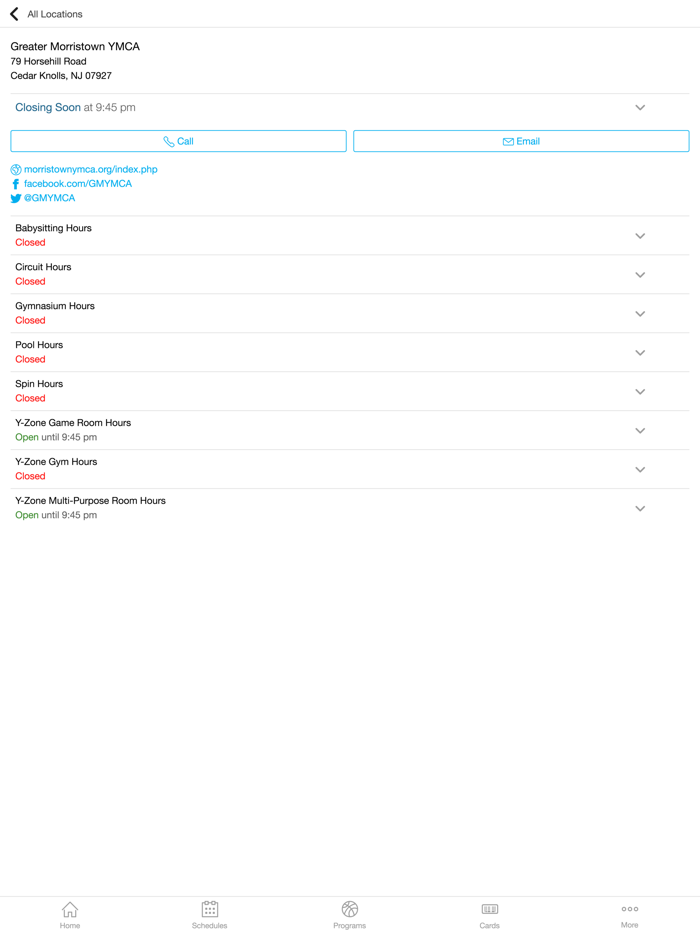Tap the Spin Hours label
Image resolution: width=700 pixels, height=934 pixels.
click(x=39, y=384)
